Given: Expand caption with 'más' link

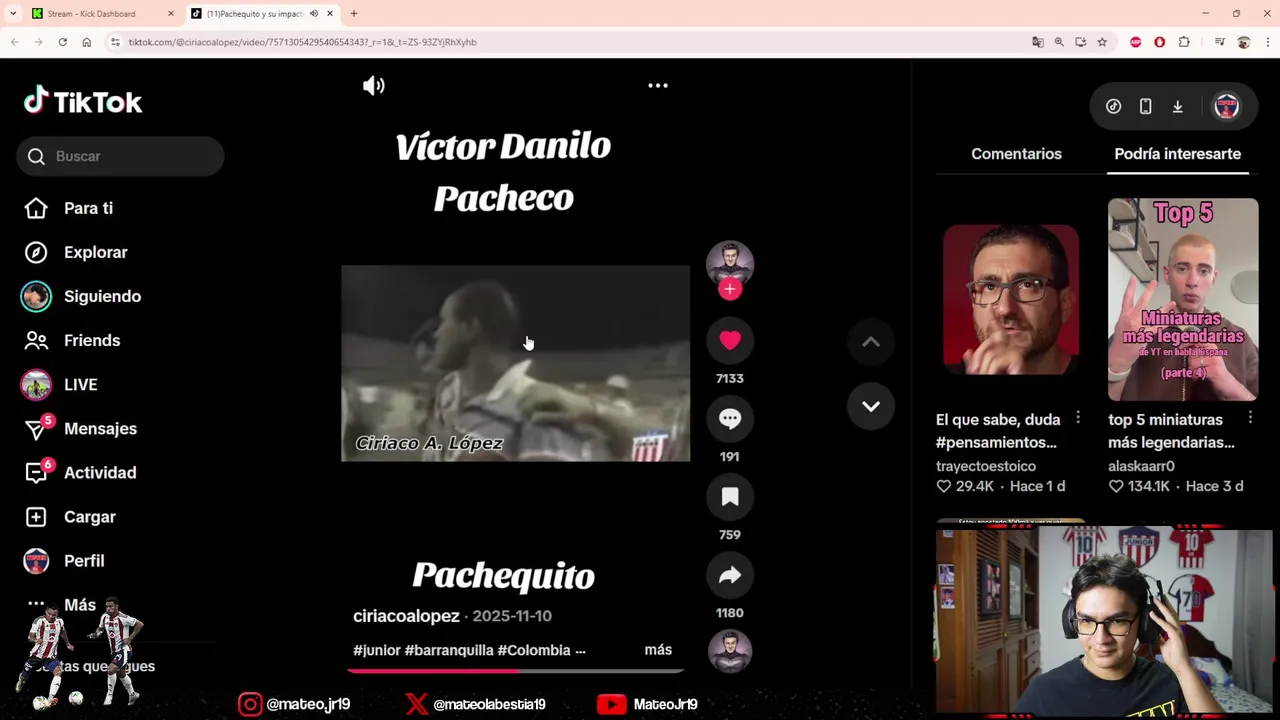Looking at the screenshot, I should click(658, 650).
